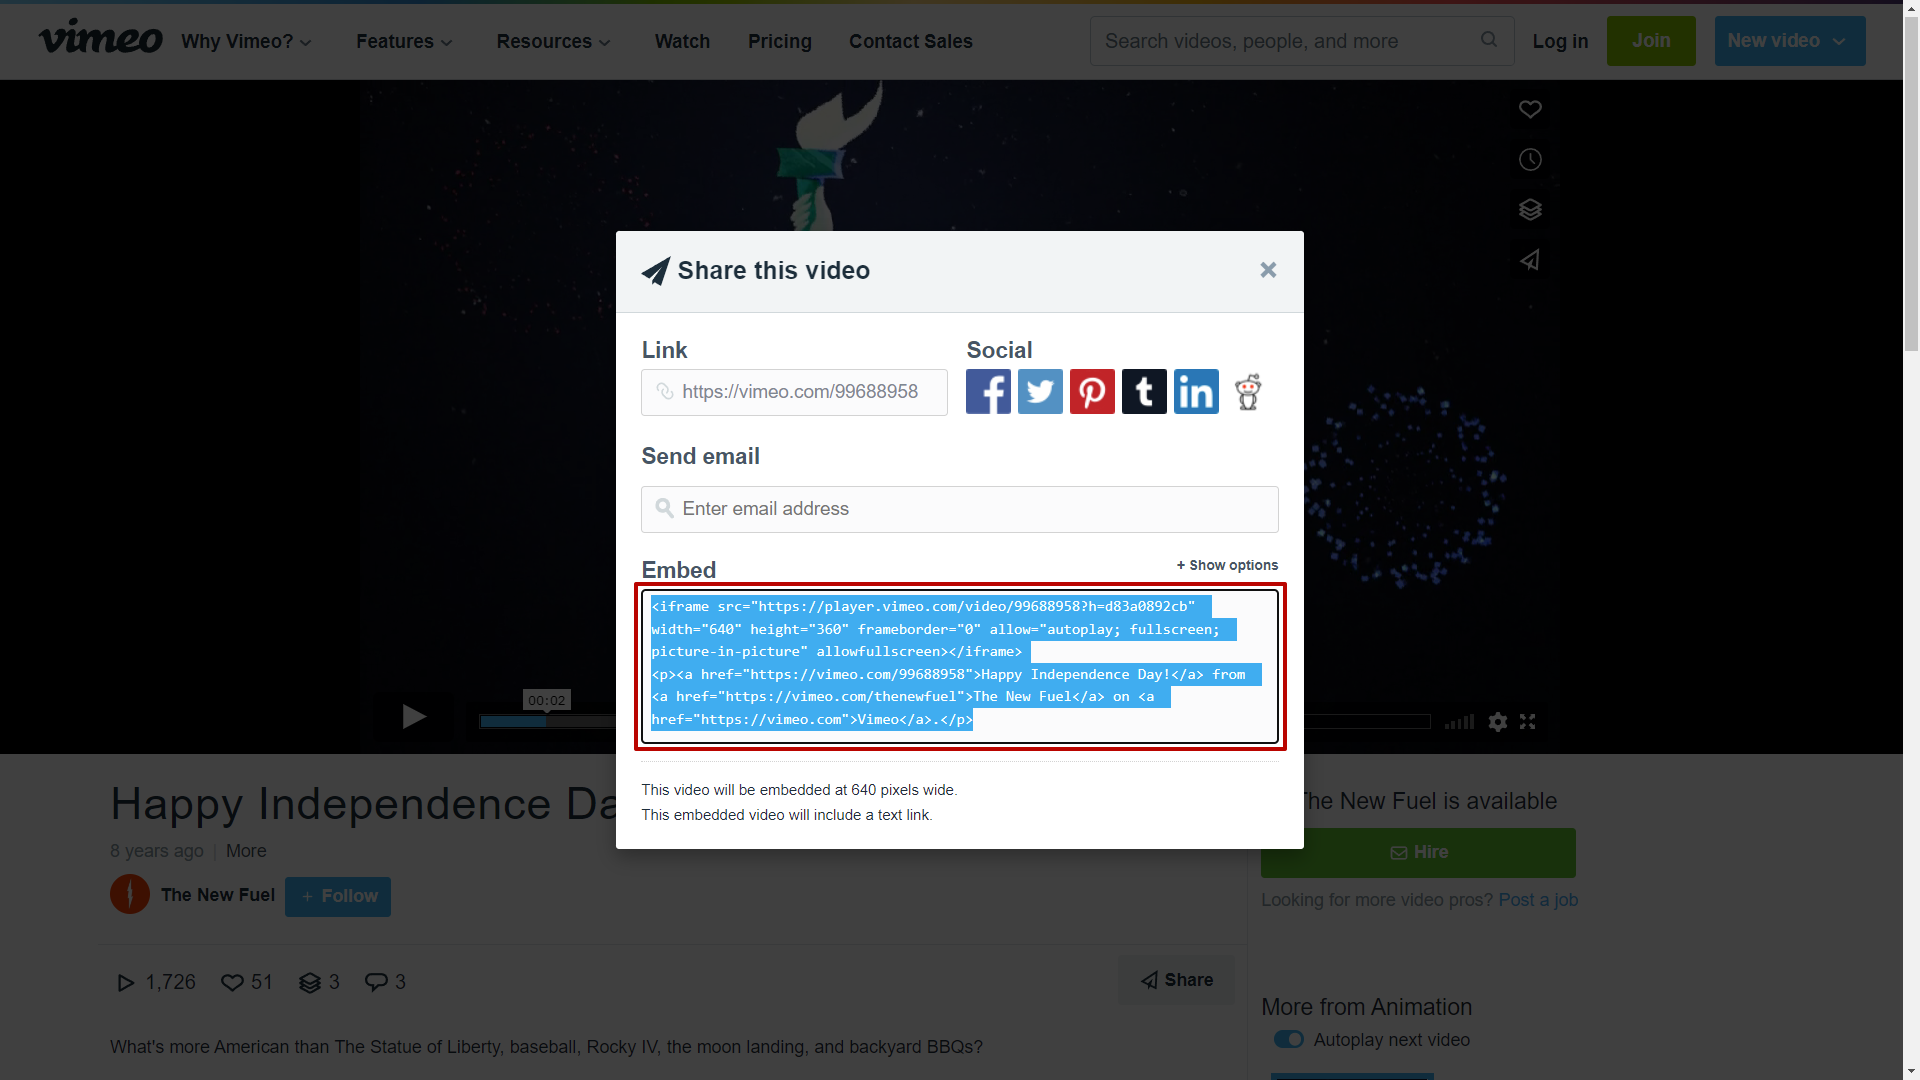Click the search magnifier icon in header
This screenshot has width=1920, height=1080.
pos(1489,40)
